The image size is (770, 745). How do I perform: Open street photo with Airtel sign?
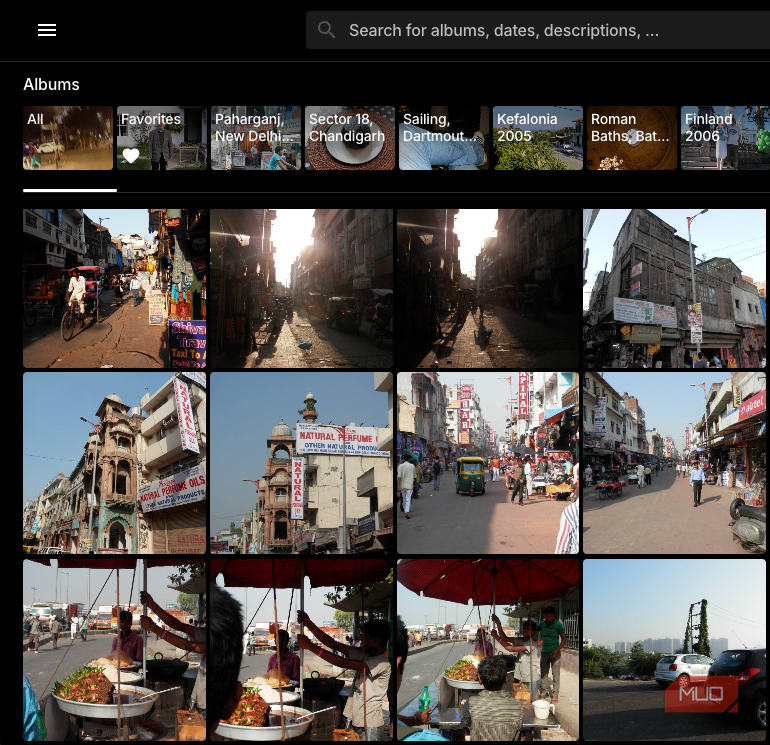tap(674, 463)
